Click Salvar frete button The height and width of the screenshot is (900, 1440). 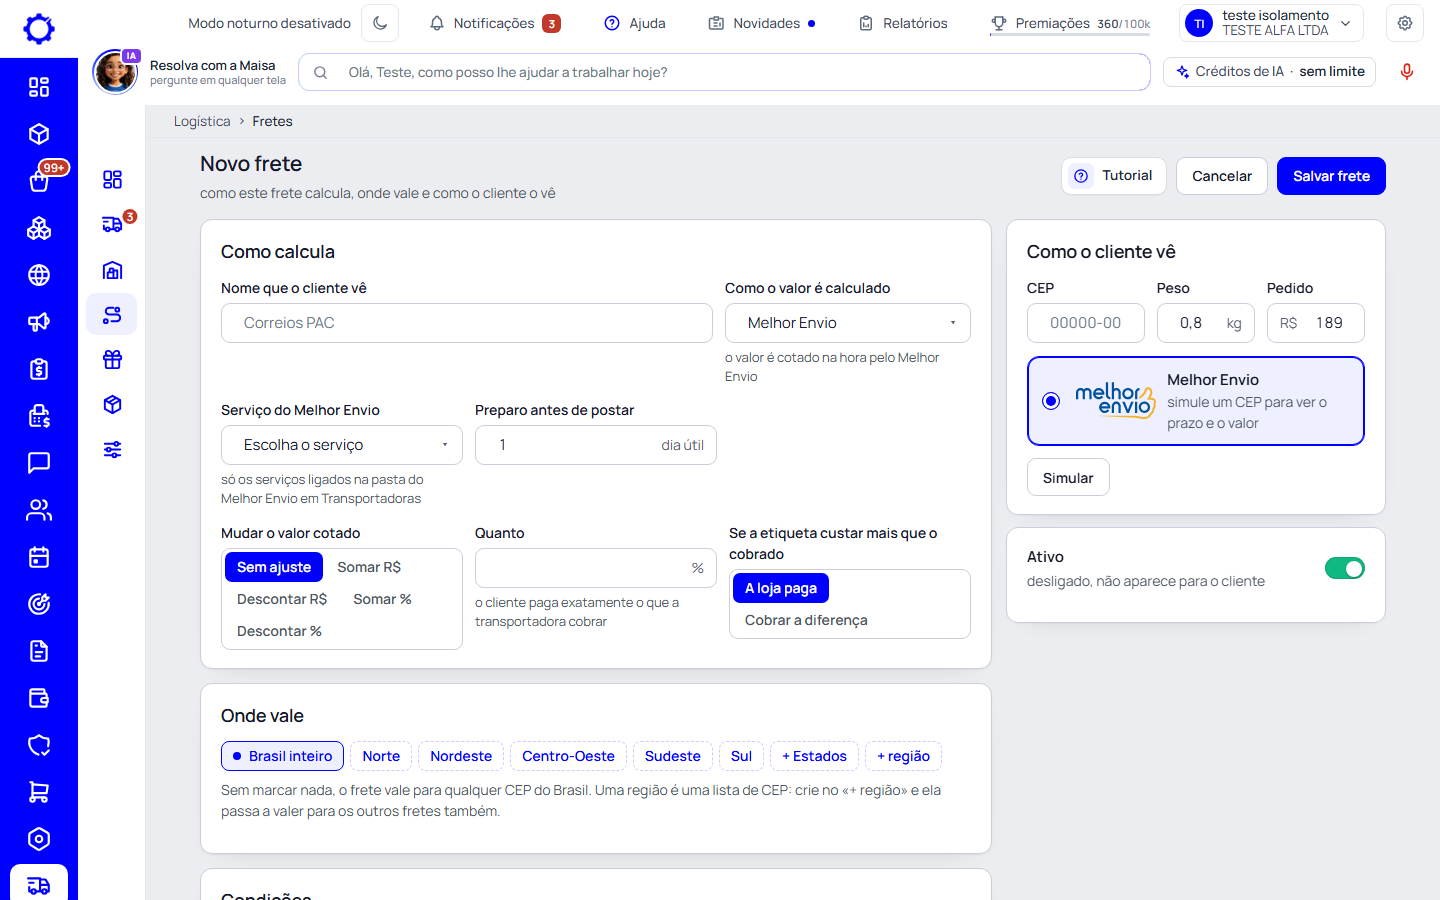coord(1331,176)
